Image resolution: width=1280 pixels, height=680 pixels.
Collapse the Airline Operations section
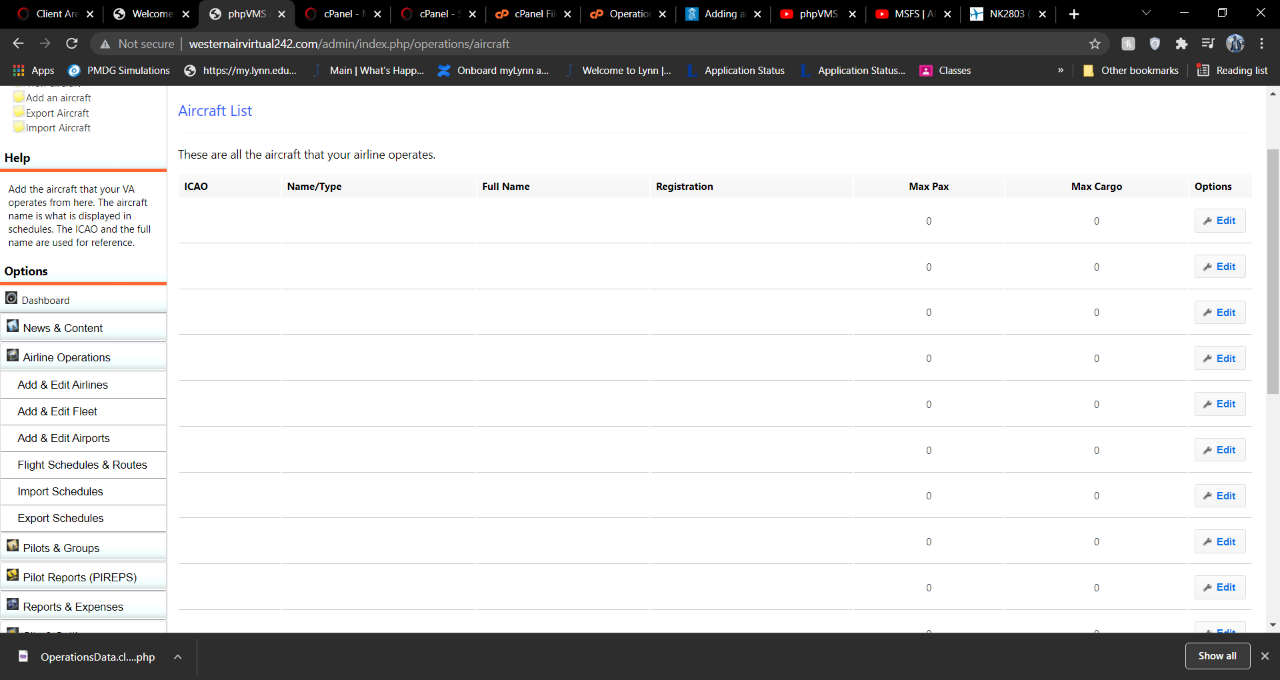point(83,357)
